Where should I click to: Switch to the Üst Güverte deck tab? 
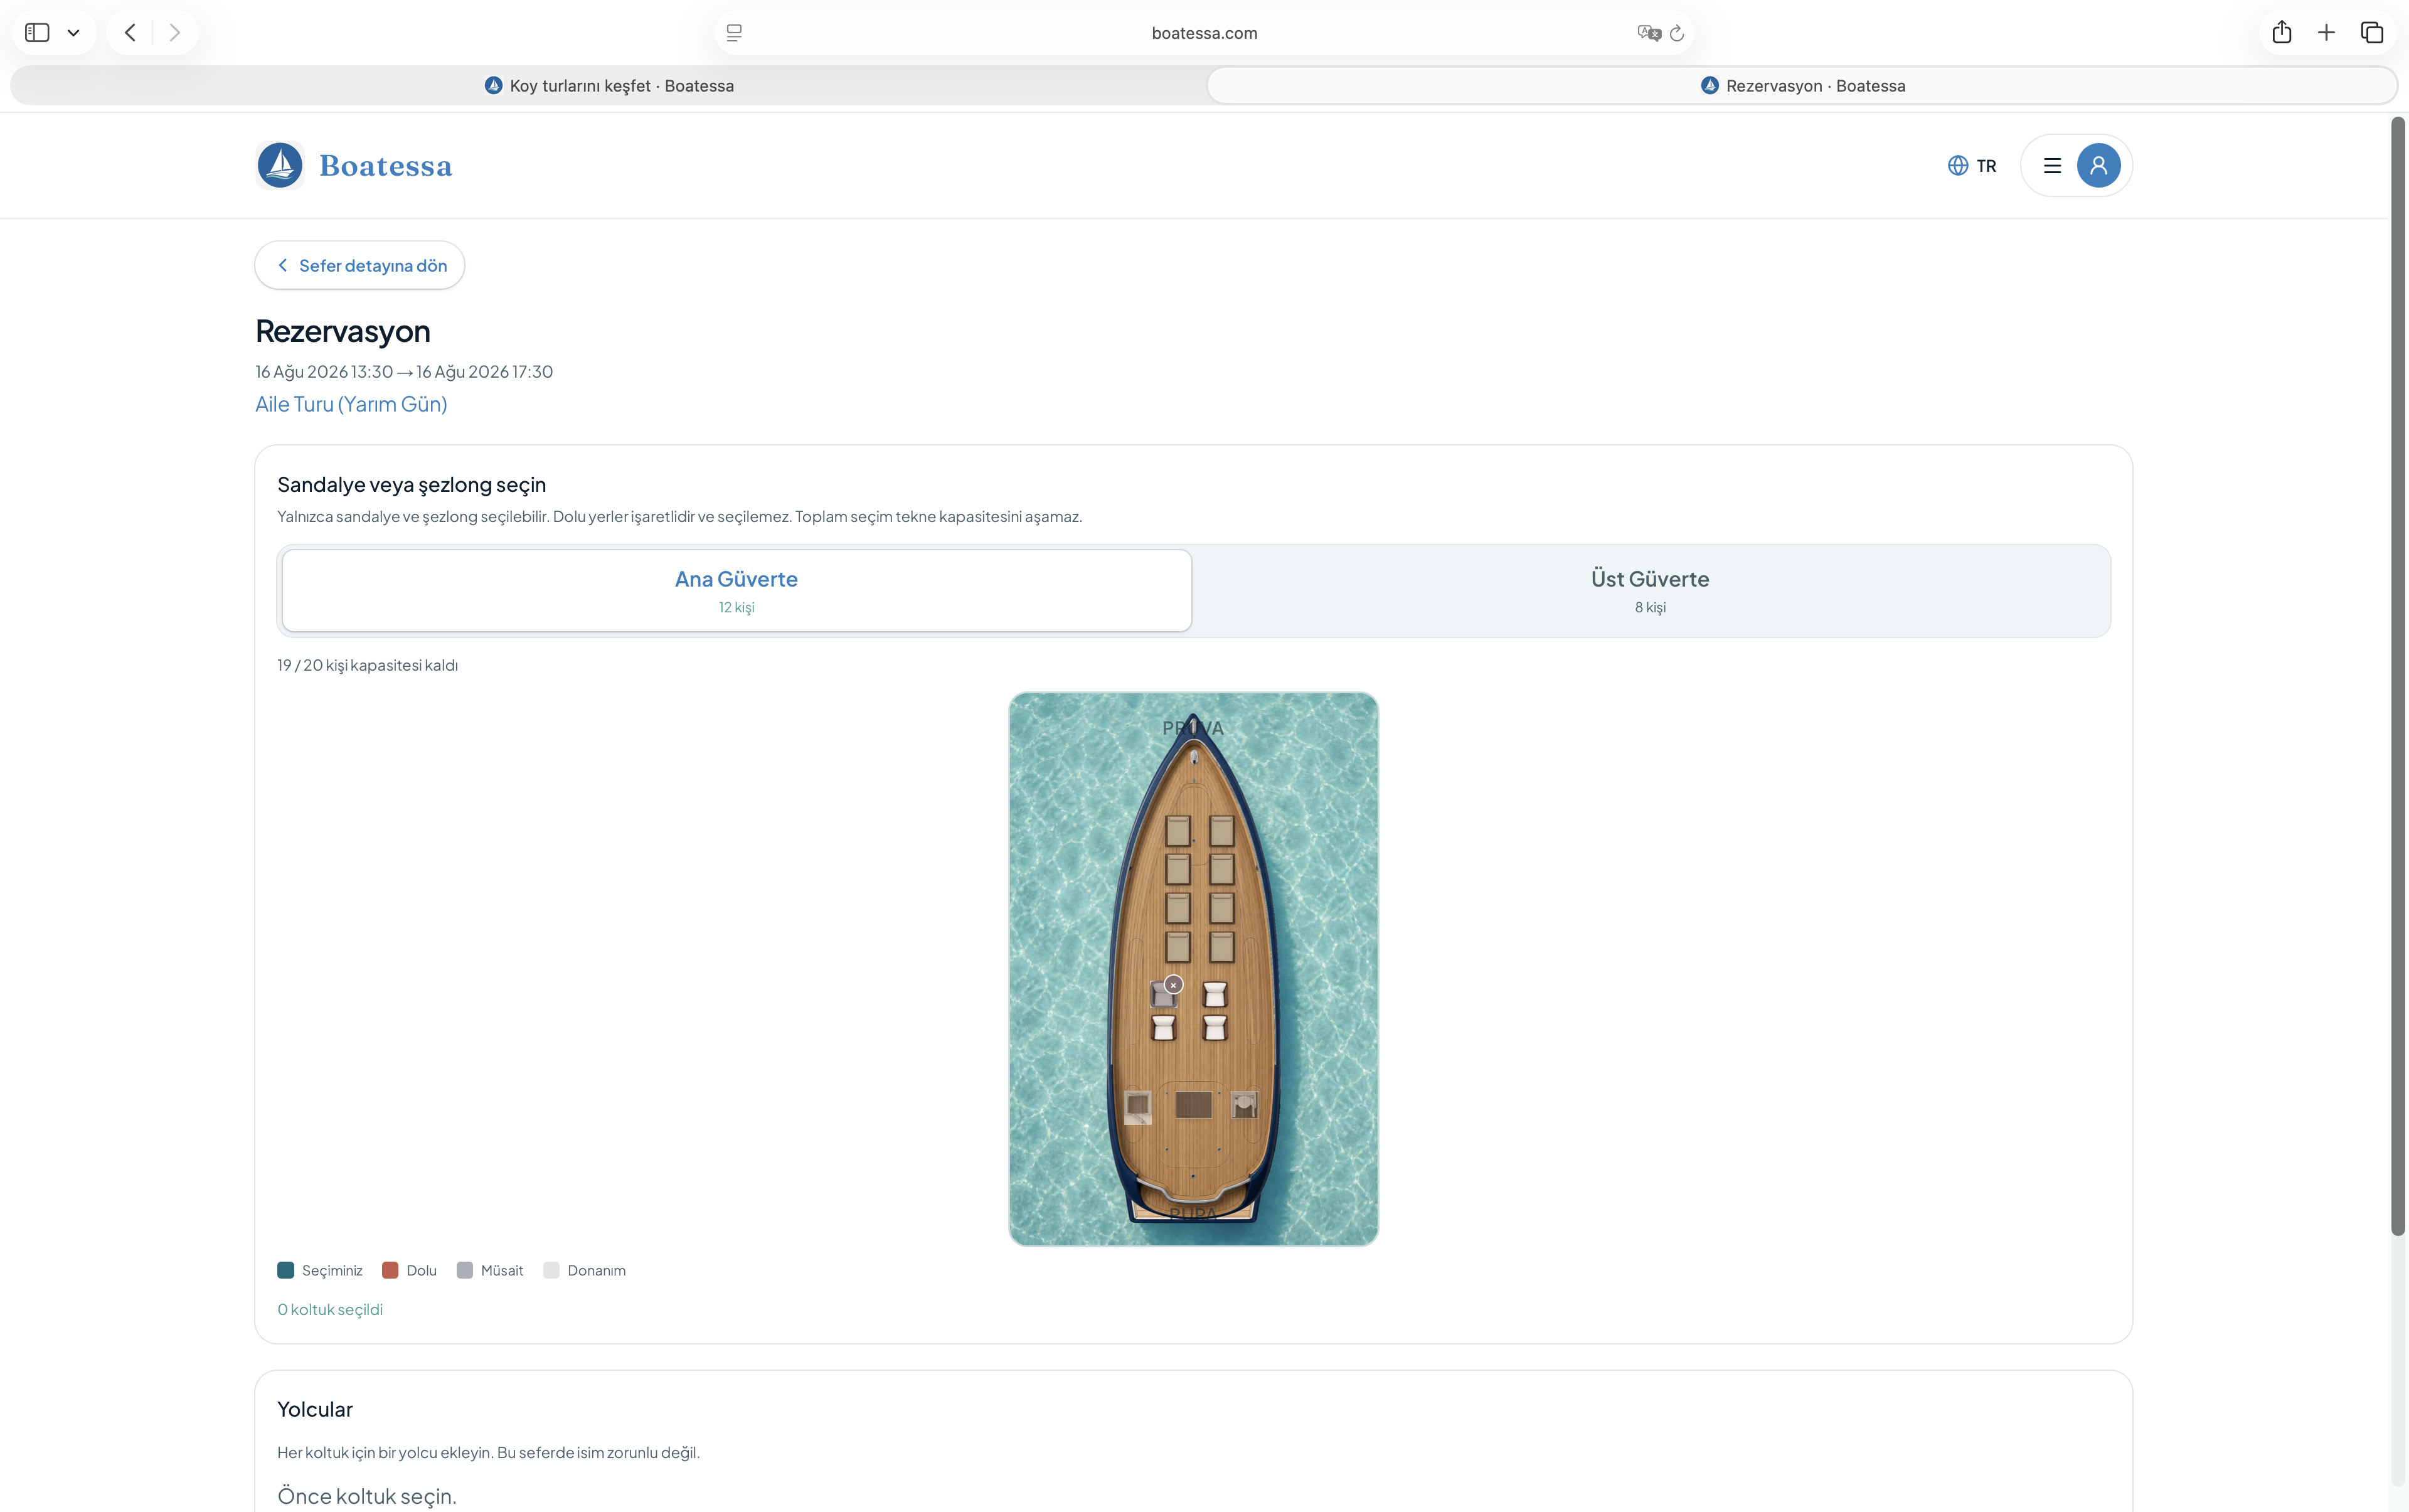[x=1650, y=590]
